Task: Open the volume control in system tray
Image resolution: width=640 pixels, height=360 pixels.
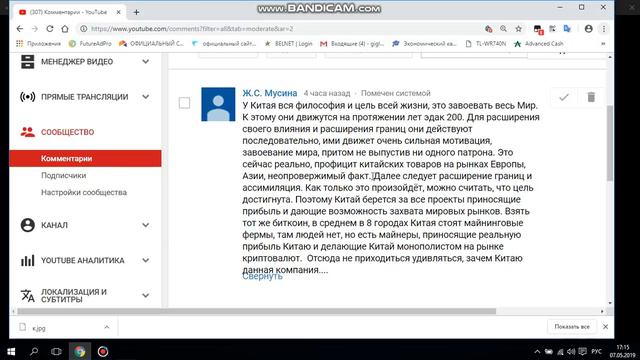Action: tap(571, 352)
